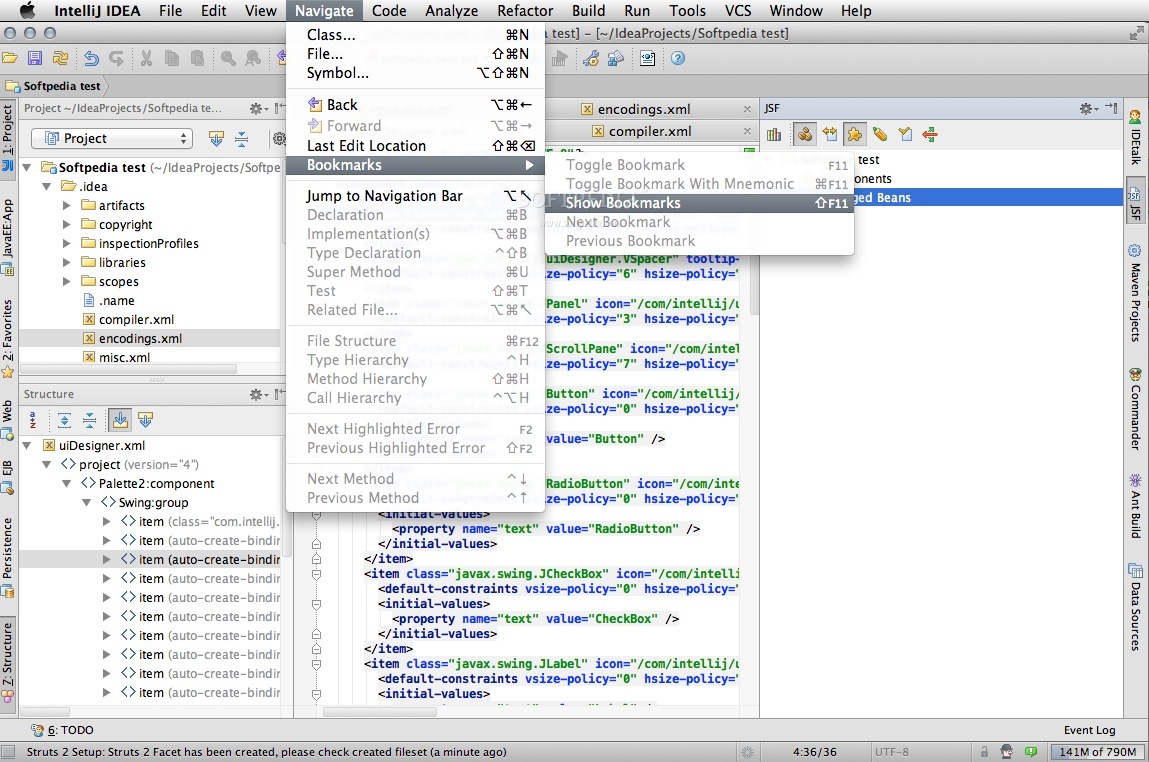Open Project view type dropdown
The width and height of the screenshot is (1149, 762).
[111, 138]
